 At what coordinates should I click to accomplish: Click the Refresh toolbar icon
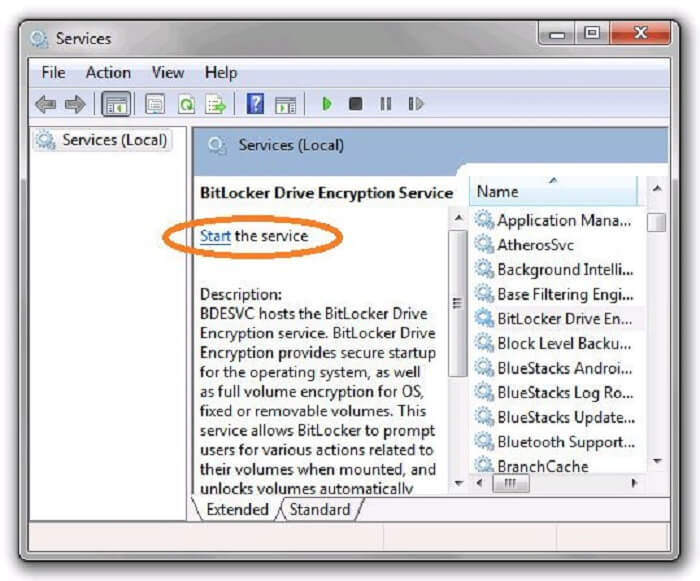click(x=186, y=104)
